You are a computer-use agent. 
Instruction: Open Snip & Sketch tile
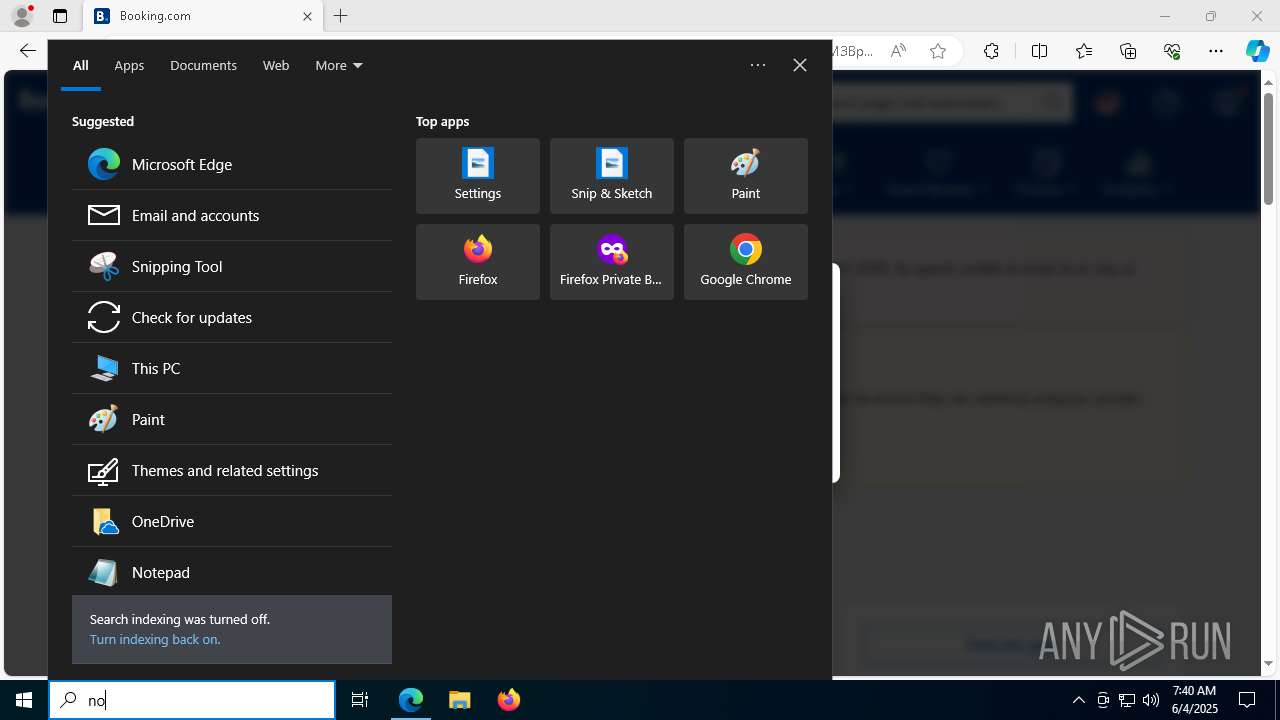click(612, 176)
